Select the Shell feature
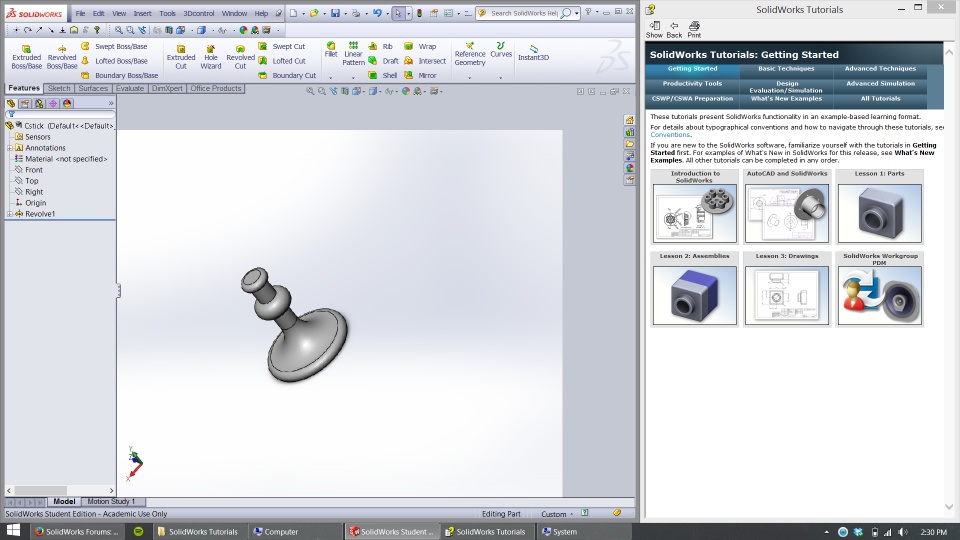960x540 pixels. tap(383, 75)
